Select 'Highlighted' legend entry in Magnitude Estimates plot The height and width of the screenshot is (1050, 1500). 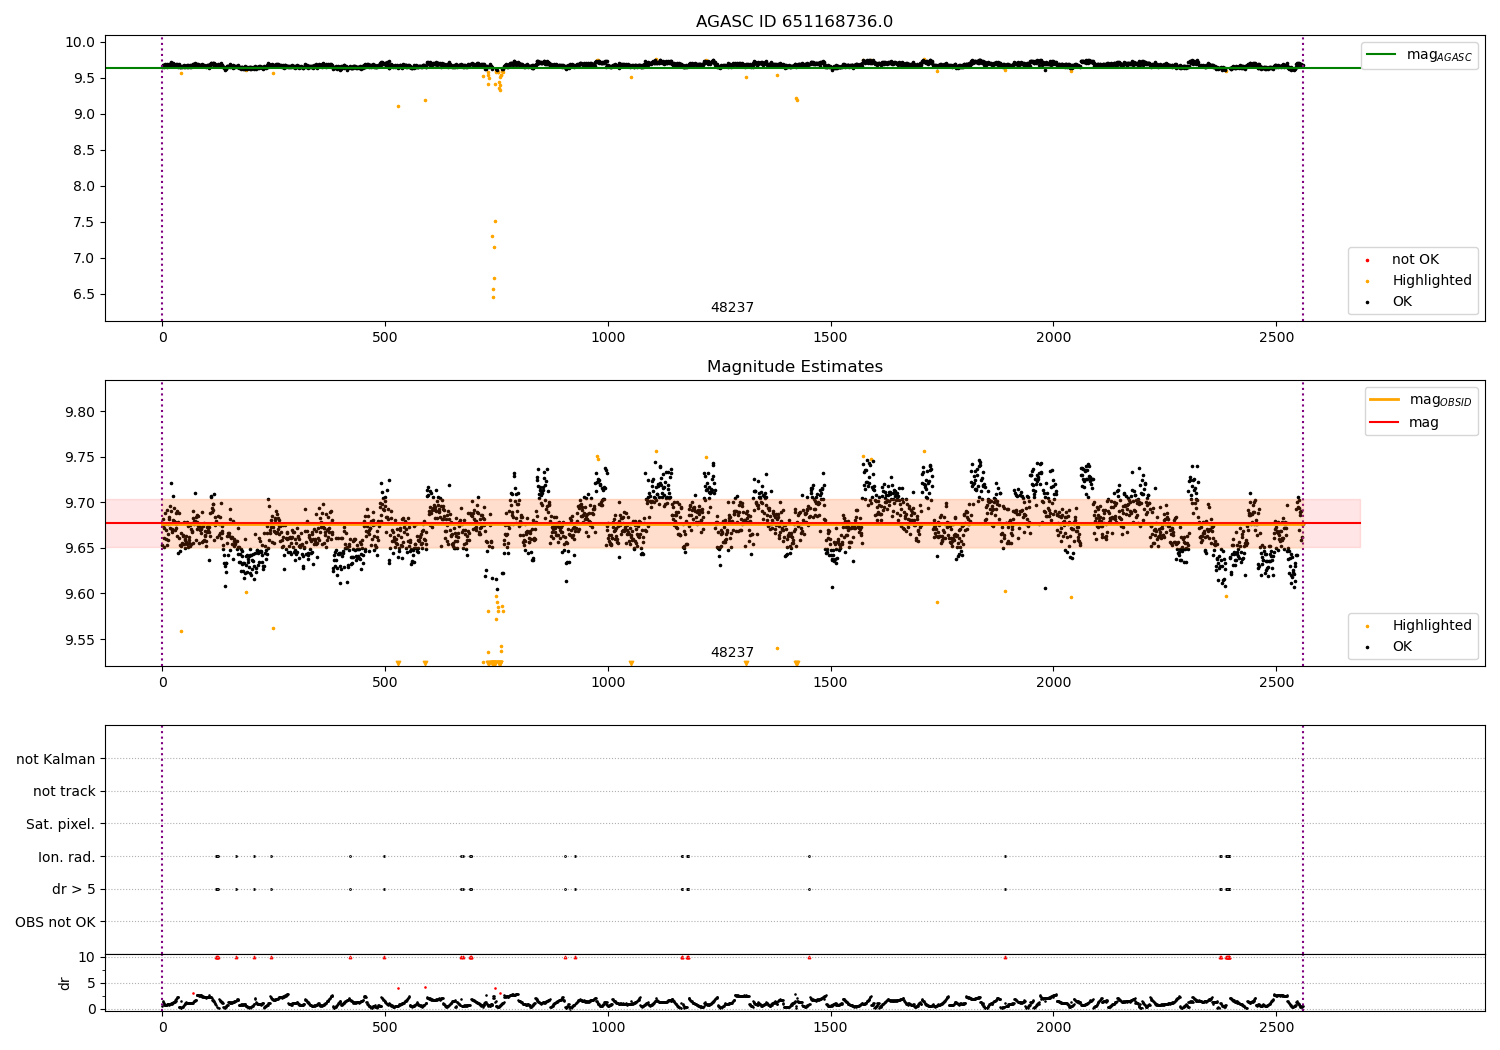click(1432, 625)
